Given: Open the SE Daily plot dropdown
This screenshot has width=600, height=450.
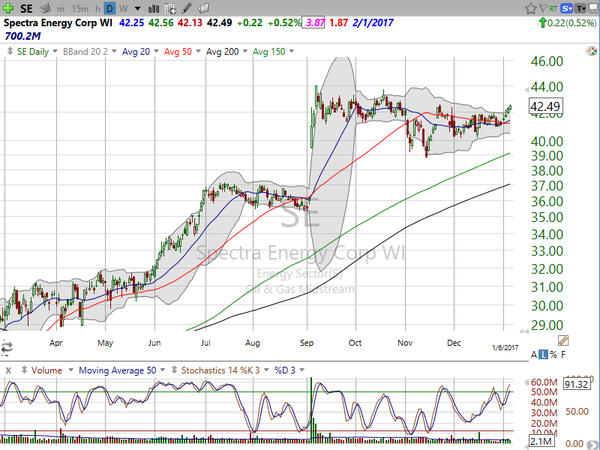Looking at the screenshot, I should pos(55,51).
